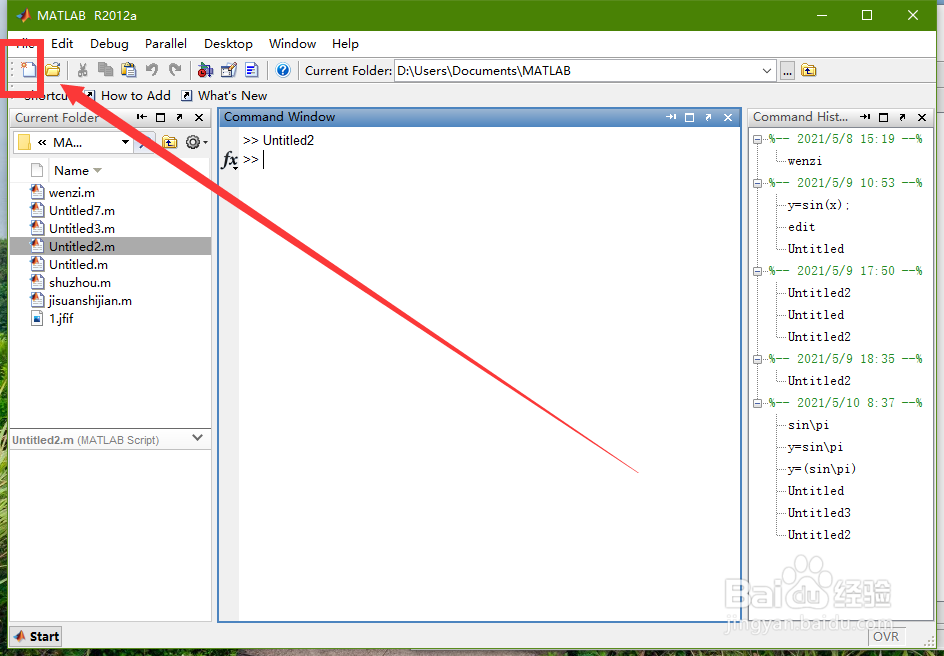Minimize the Current Folder panel
Image resolution: width=944 pixels, height=656 pixels.
pos(141,117)
